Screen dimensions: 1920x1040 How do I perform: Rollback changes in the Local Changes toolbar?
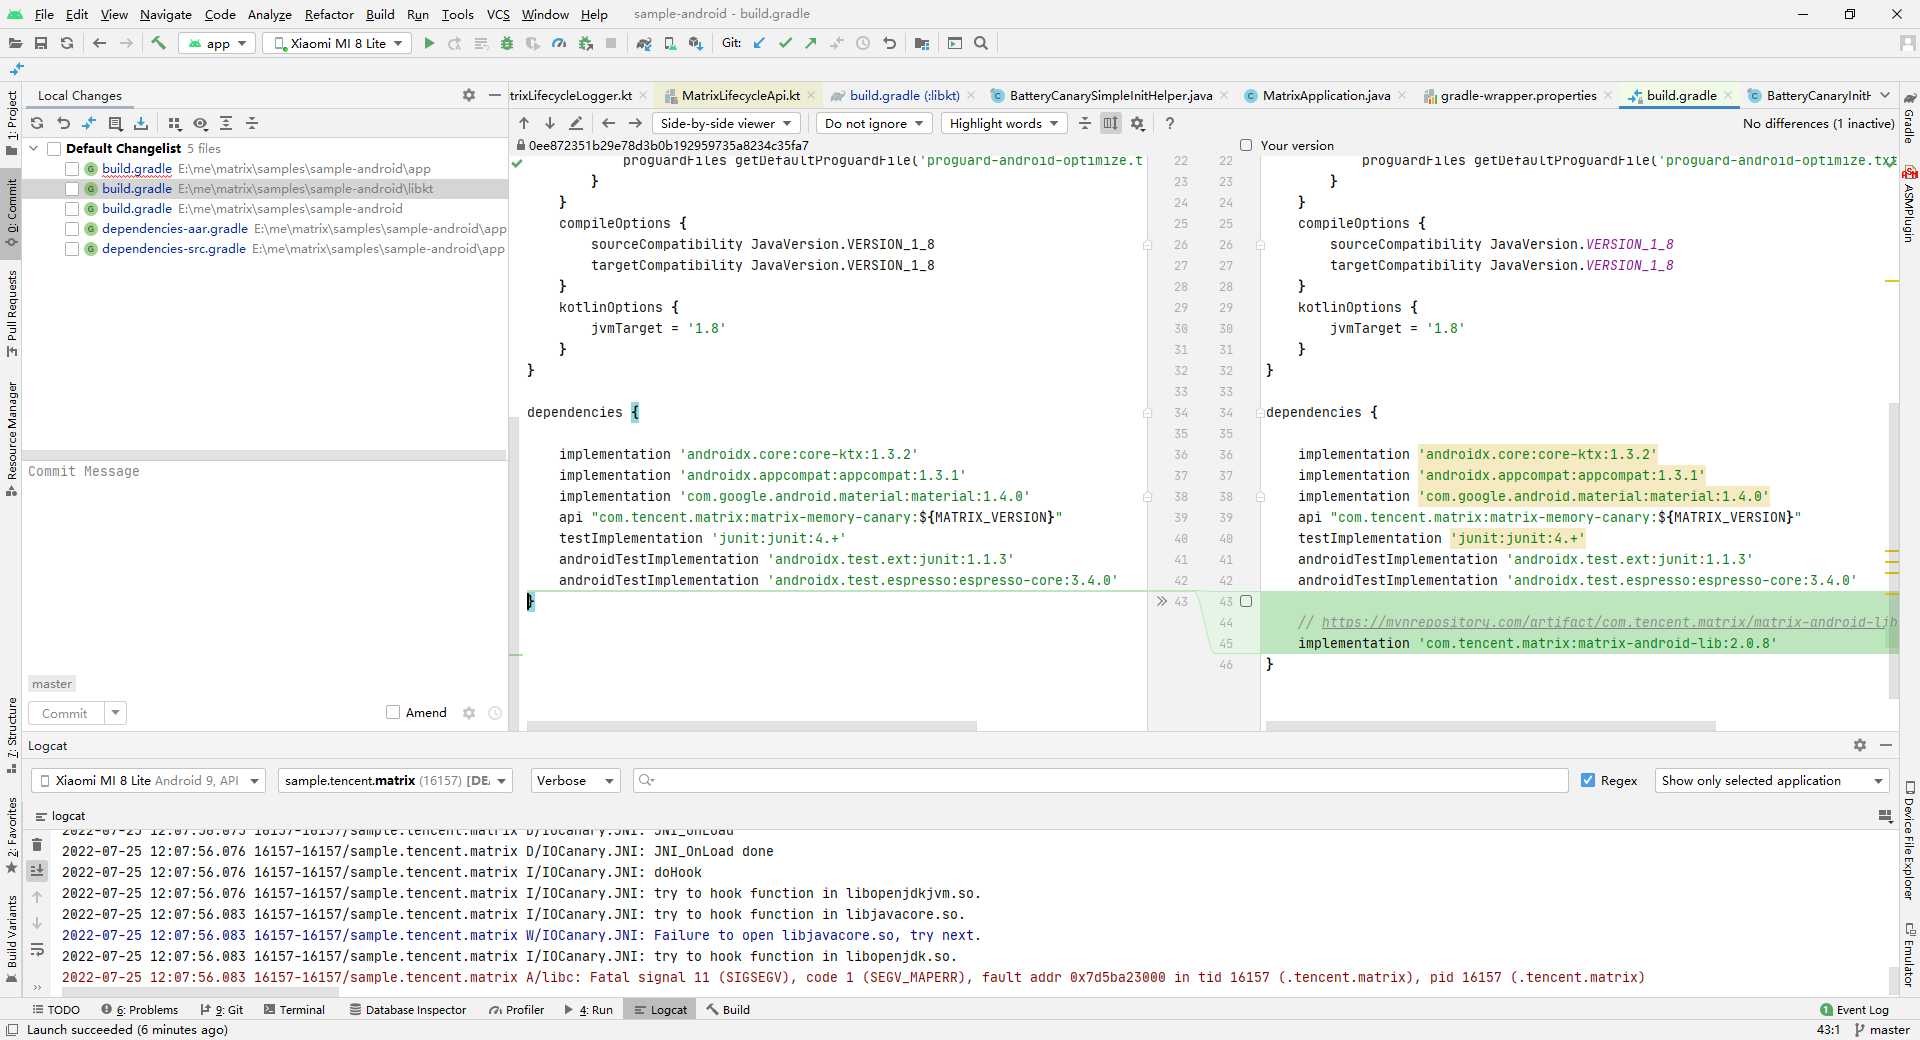click(x=63, y=123)
